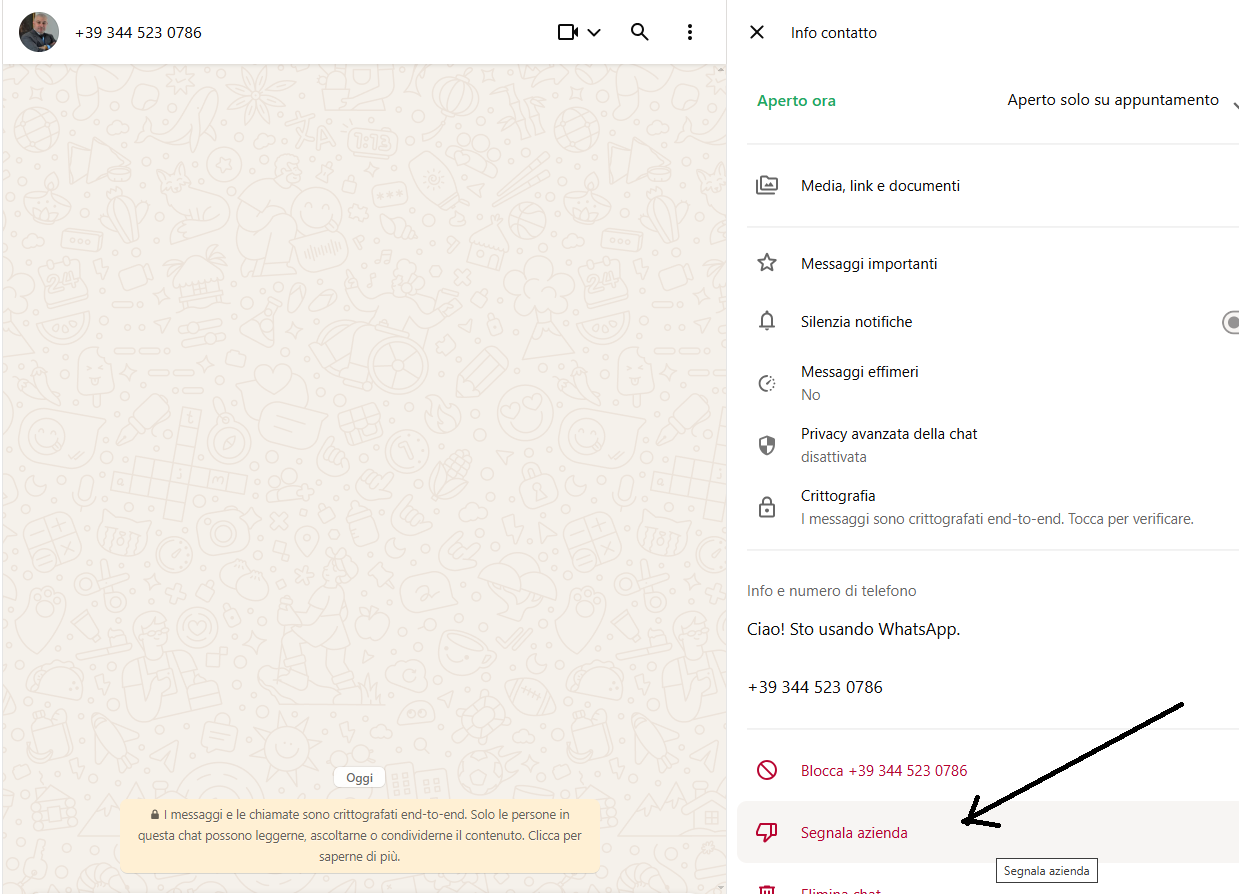Click the video call camera icon
This screenshot has height=894, width=1239.
coord(568,32)
